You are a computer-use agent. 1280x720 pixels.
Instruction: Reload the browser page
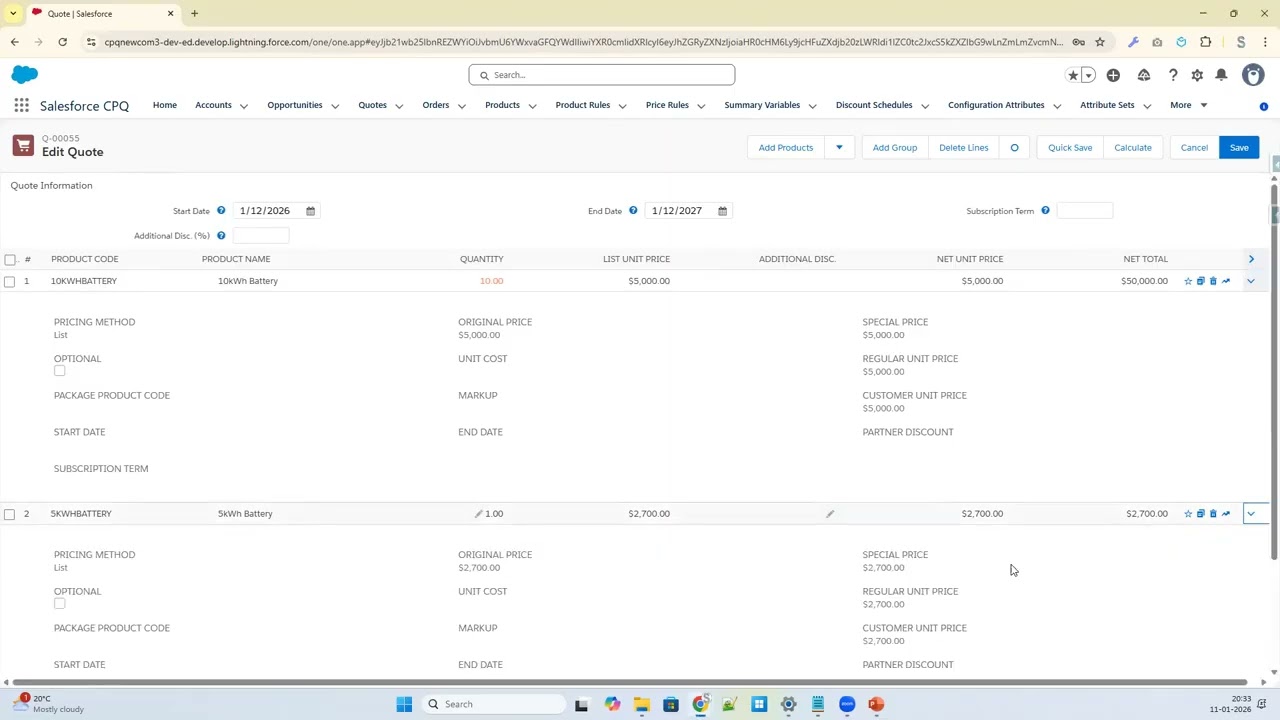pos(62,42)
